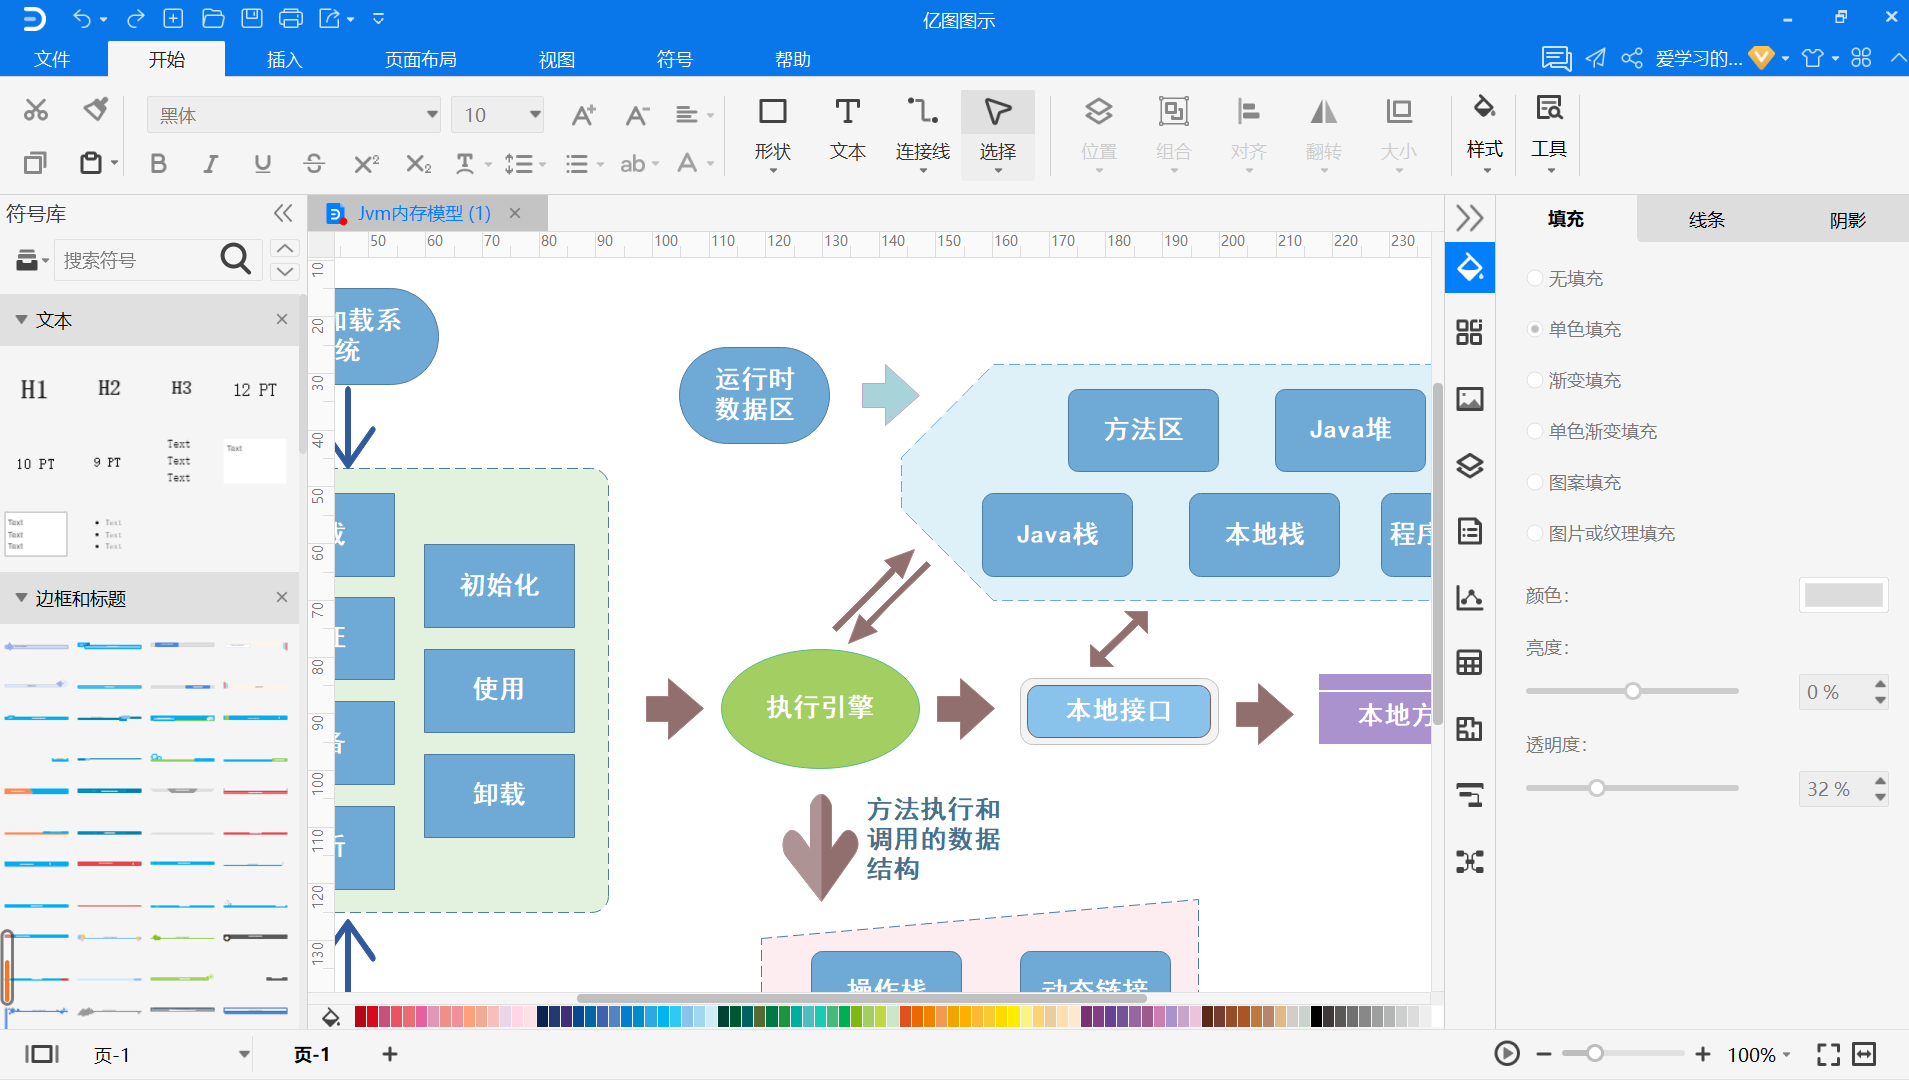Open the page document panel icon
The width and height of the screenshot is (1909, 1080).
pyautogui.click(x=1469, y=531)
